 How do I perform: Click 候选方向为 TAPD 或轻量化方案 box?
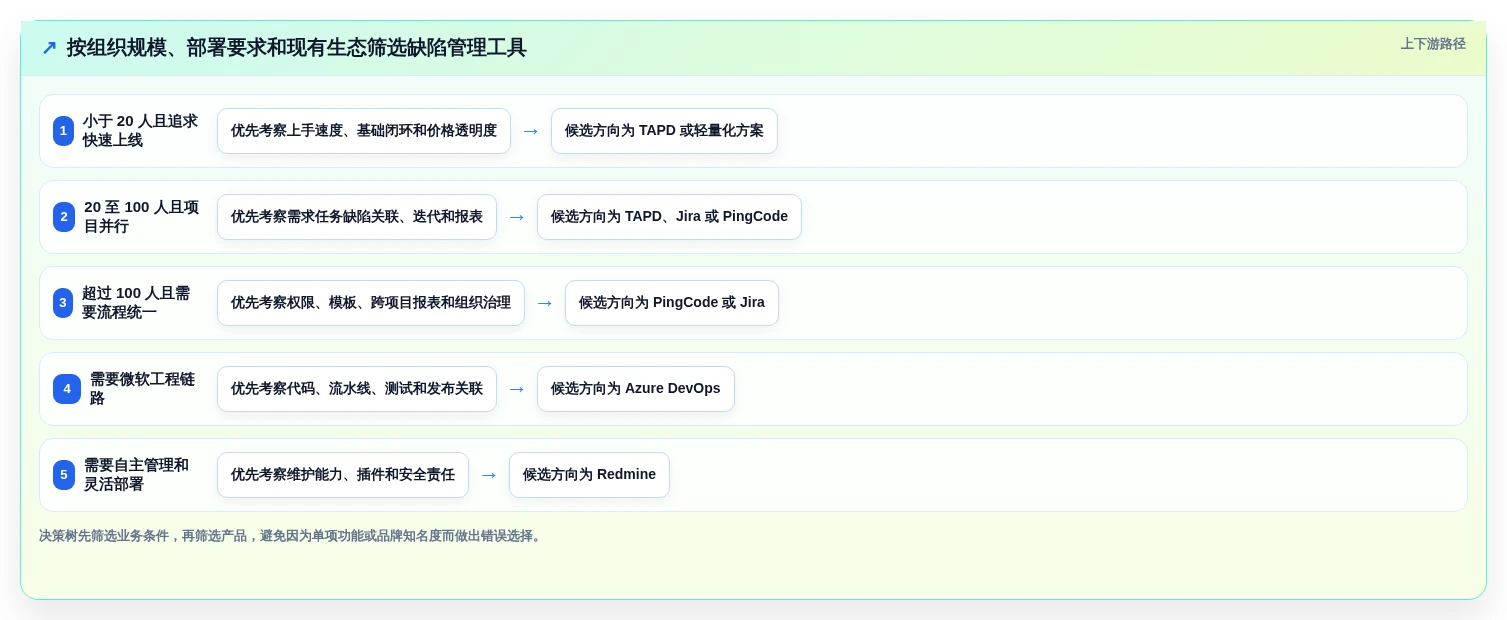[664, 131]
